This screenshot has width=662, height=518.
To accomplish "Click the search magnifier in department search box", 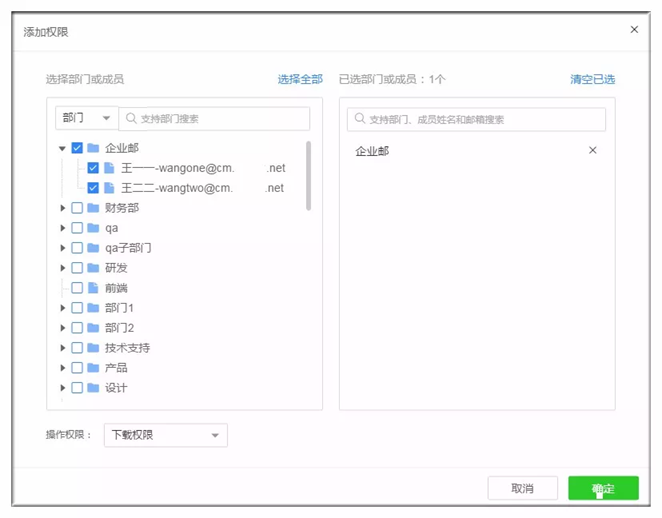I will 130,118.
